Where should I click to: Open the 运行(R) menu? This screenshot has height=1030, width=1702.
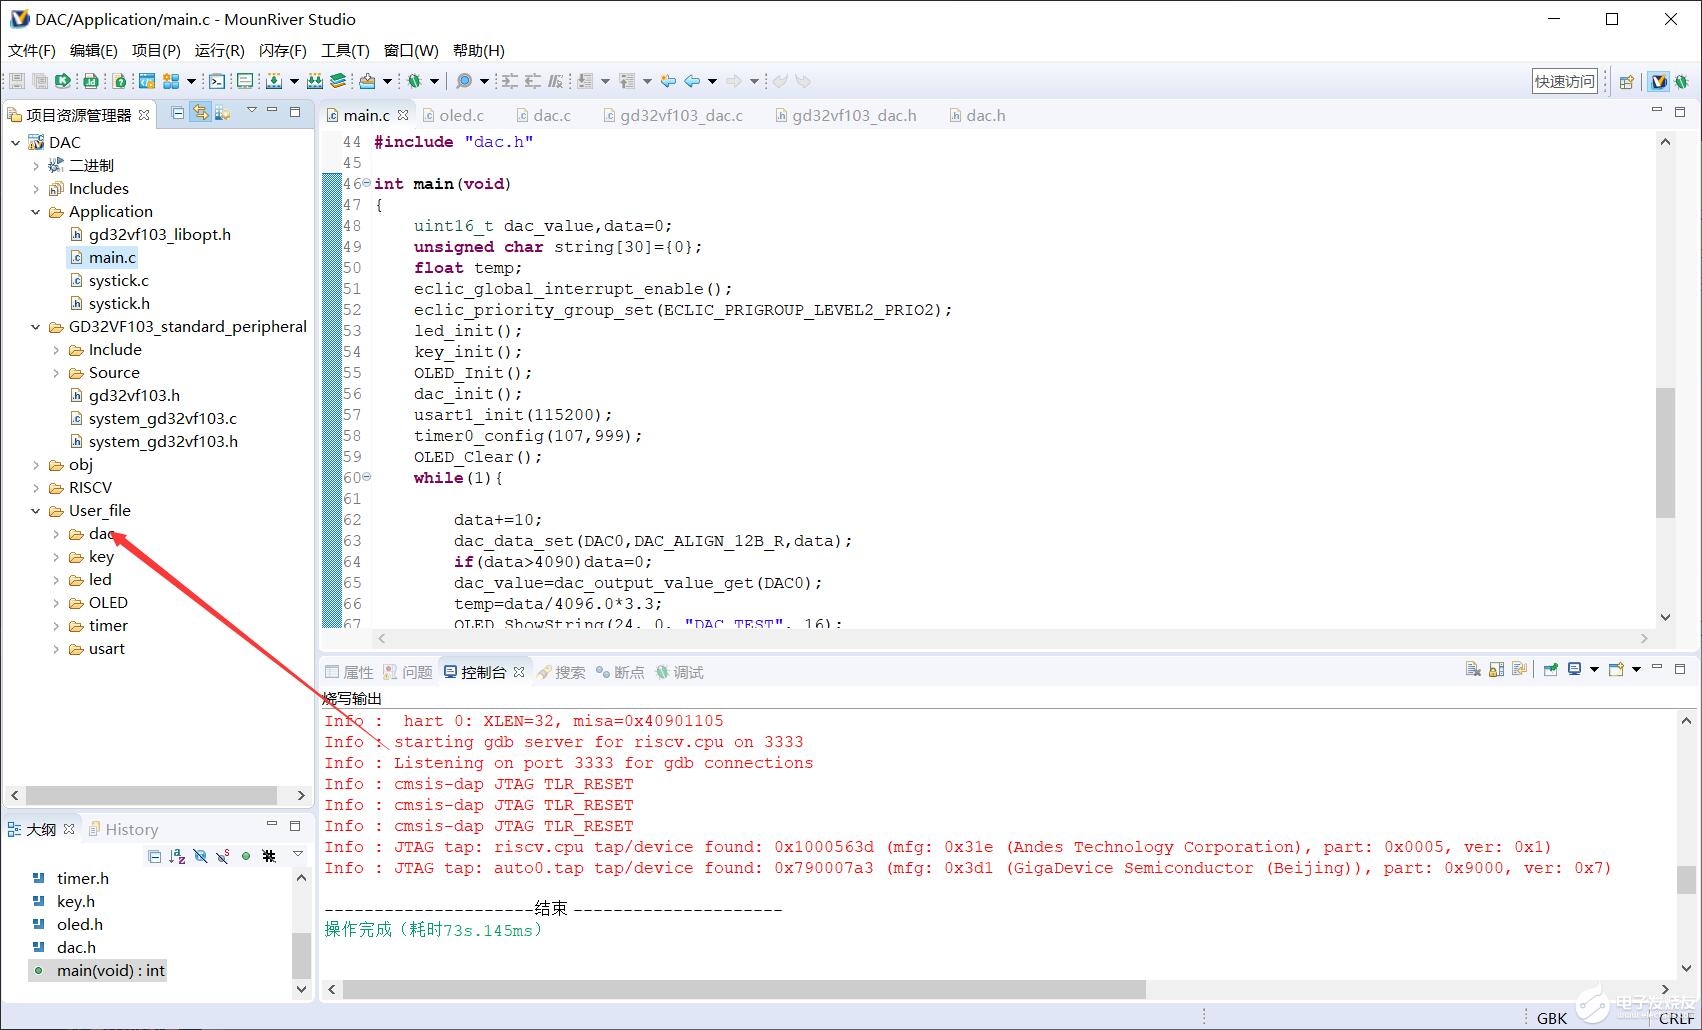click(219, 50)
